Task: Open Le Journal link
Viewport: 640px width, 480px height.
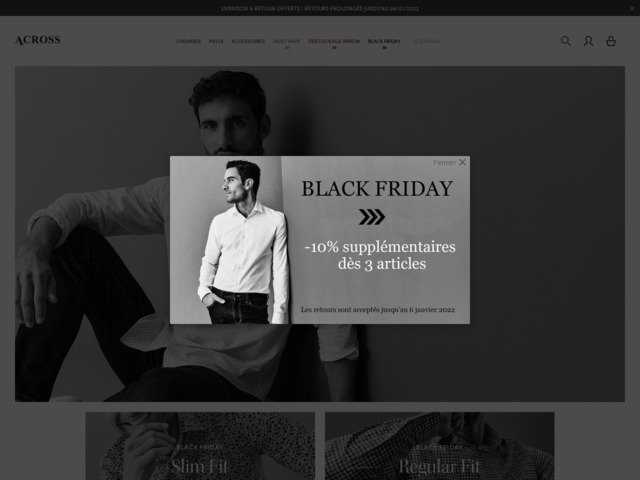Action: click(427, 41)
